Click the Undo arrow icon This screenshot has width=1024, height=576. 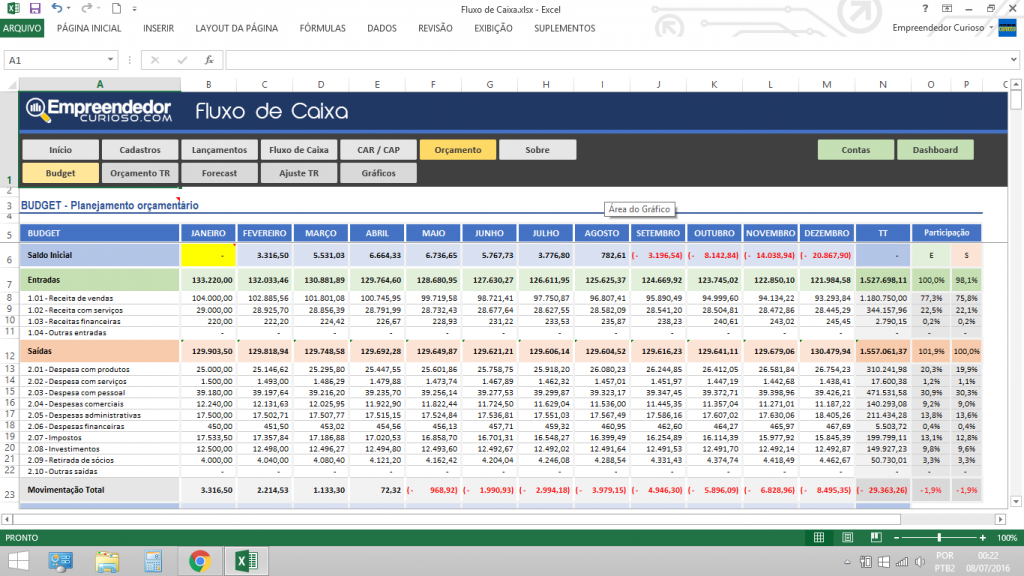[57, 9]
